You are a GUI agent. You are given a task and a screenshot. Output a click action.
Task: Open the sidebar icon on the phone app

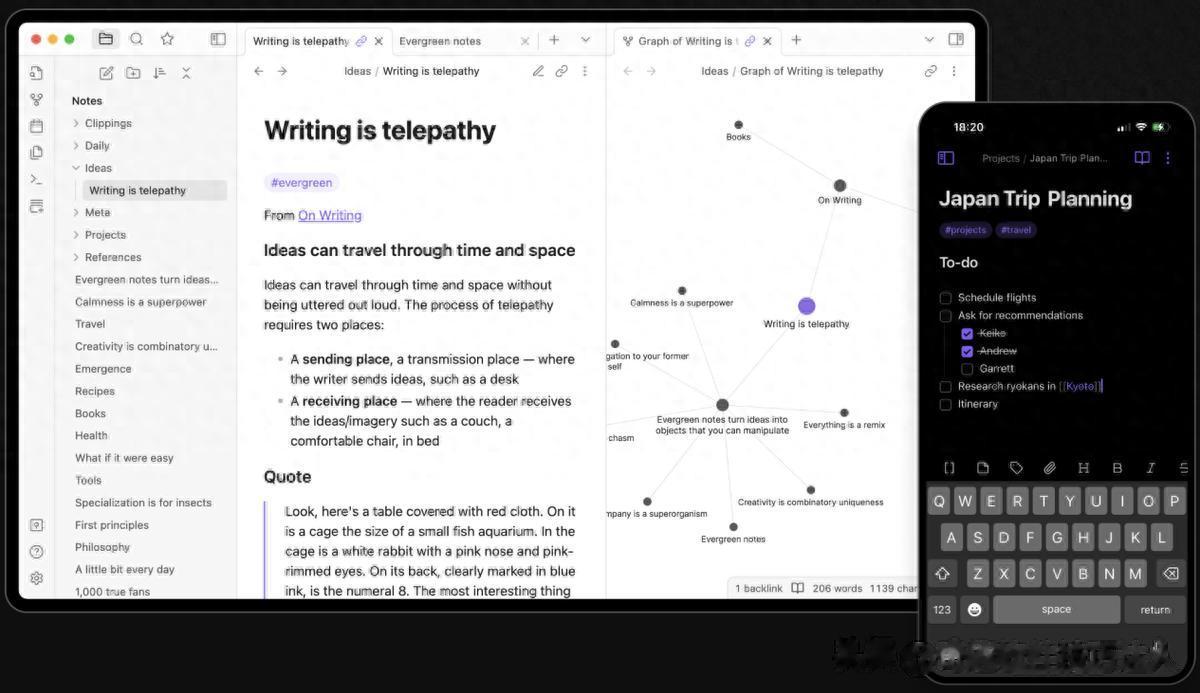point(946,158)
